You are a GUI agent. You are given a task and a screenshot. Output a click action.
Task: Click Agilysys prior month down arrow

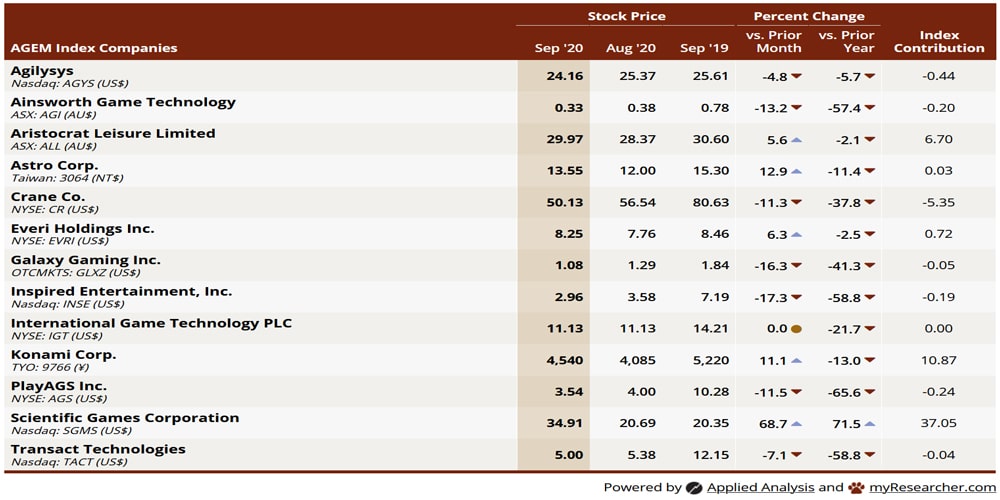click(x=797, y=76)
